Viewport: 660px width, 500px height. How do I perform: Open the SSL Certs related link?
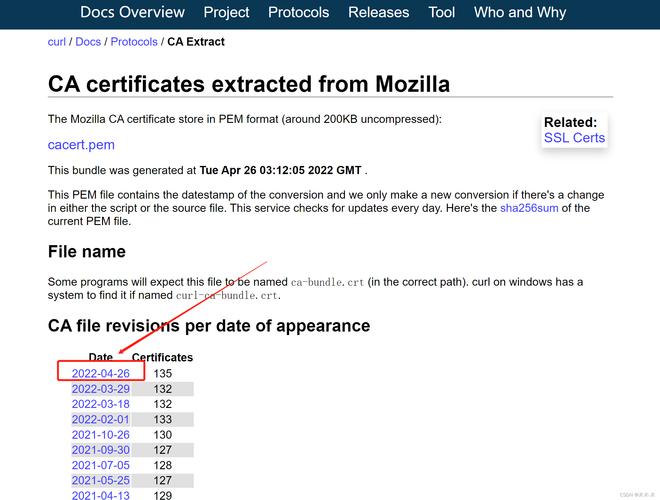tap(574, 138)
